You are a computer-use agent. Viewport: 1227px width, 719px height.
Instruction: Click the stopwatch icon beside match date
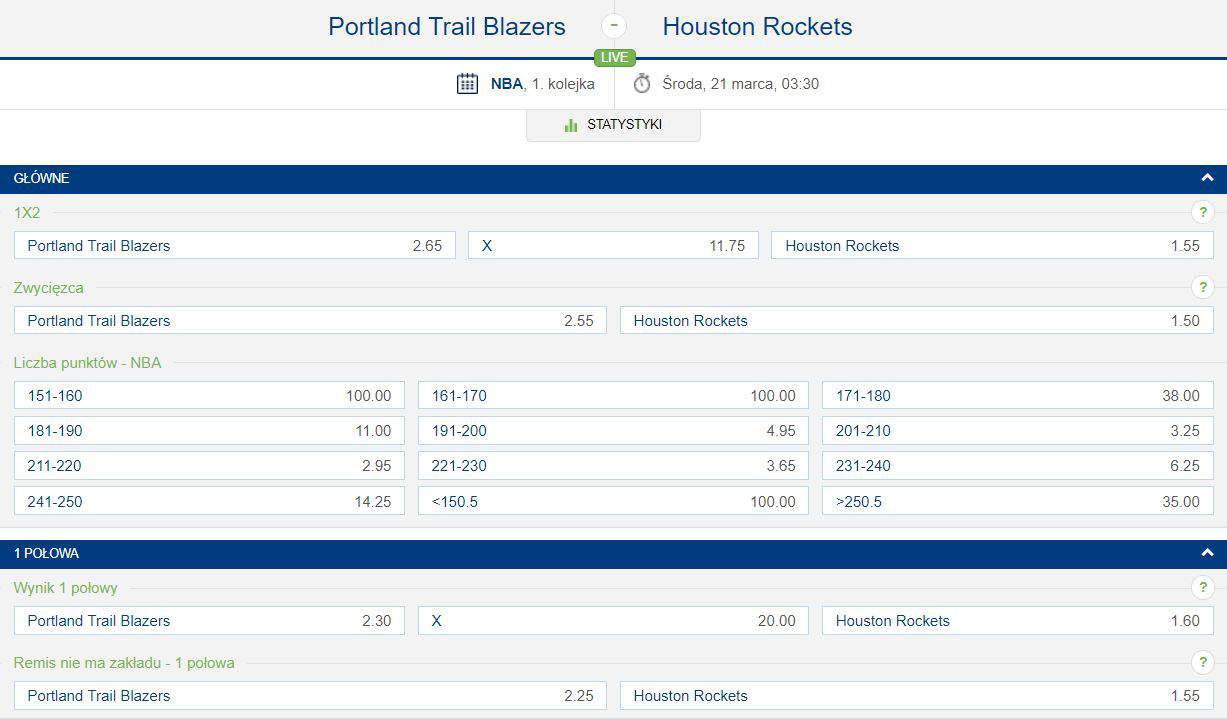click(642, 84)
